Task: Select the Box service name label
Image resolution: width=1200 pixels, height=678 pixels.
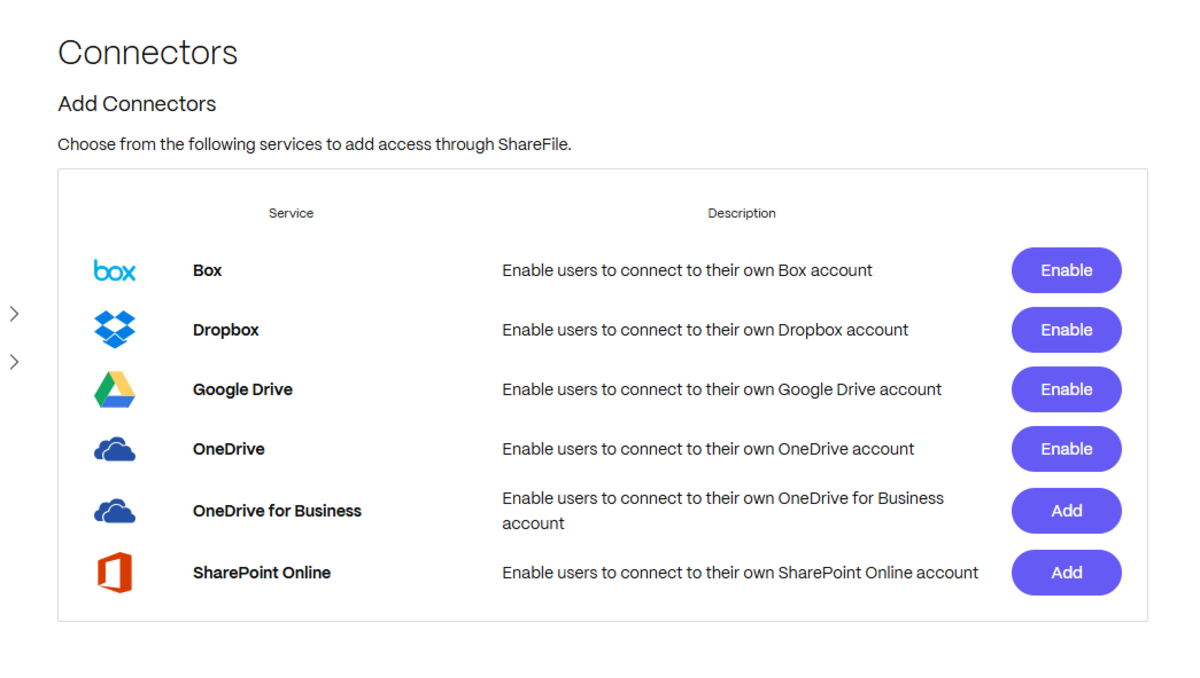Action: click(x=207, y=270)
